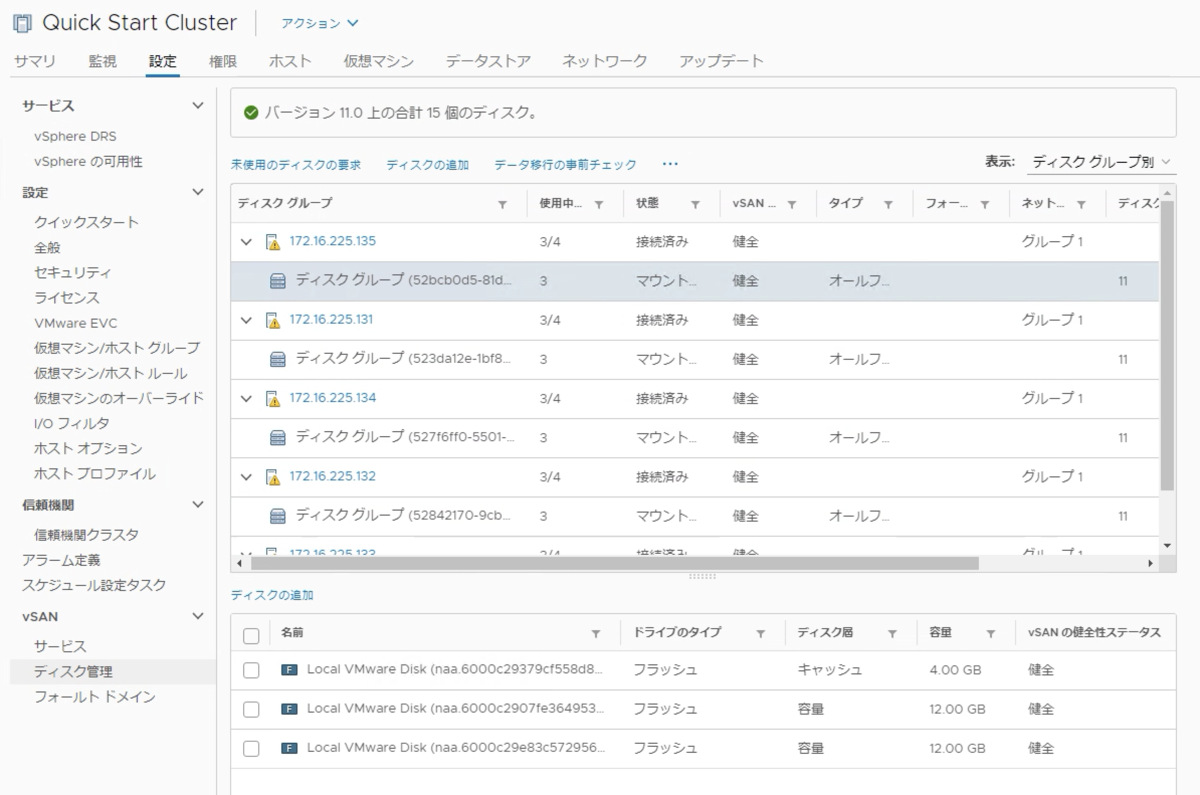
Task: Click the flash disk icon of naa.6000c29e83c572956
Action: click(290, 748)
